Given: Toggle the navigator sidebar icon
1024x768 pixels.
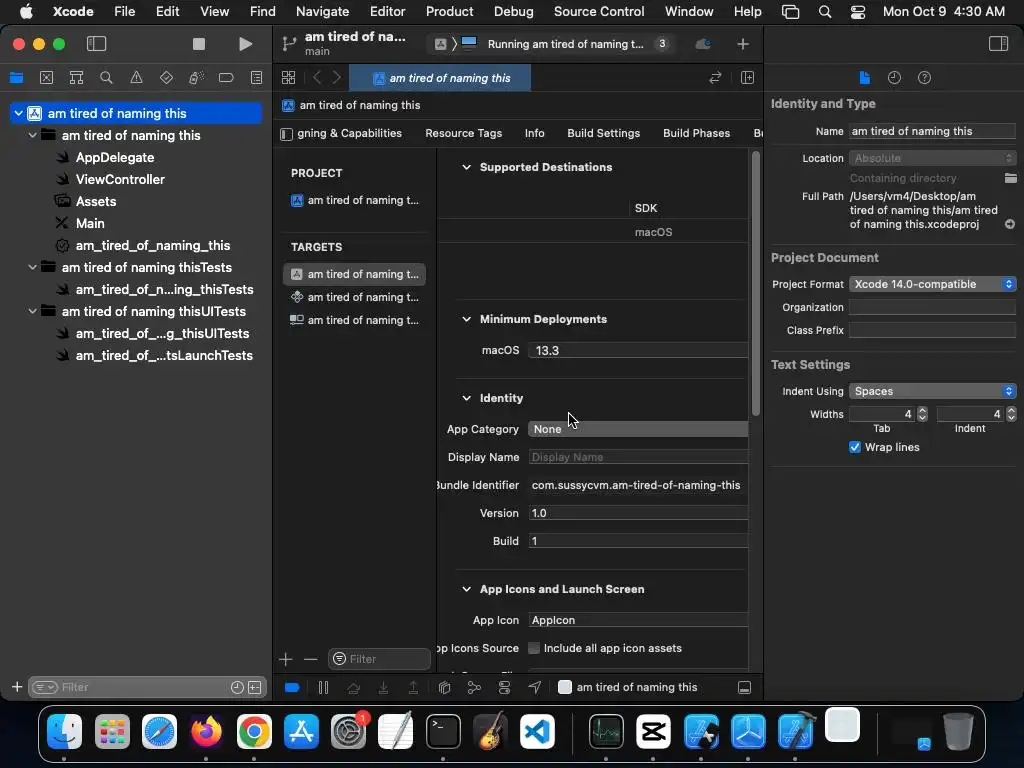Looking at the screenshot, I should [97, 44].
